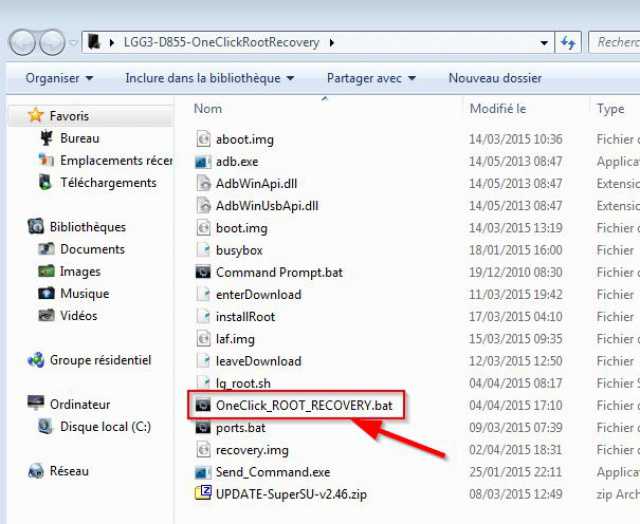Screen dimensions: 640x524
Task: Open the Organiser dropdown menu
Action: [x=59, y=78]
